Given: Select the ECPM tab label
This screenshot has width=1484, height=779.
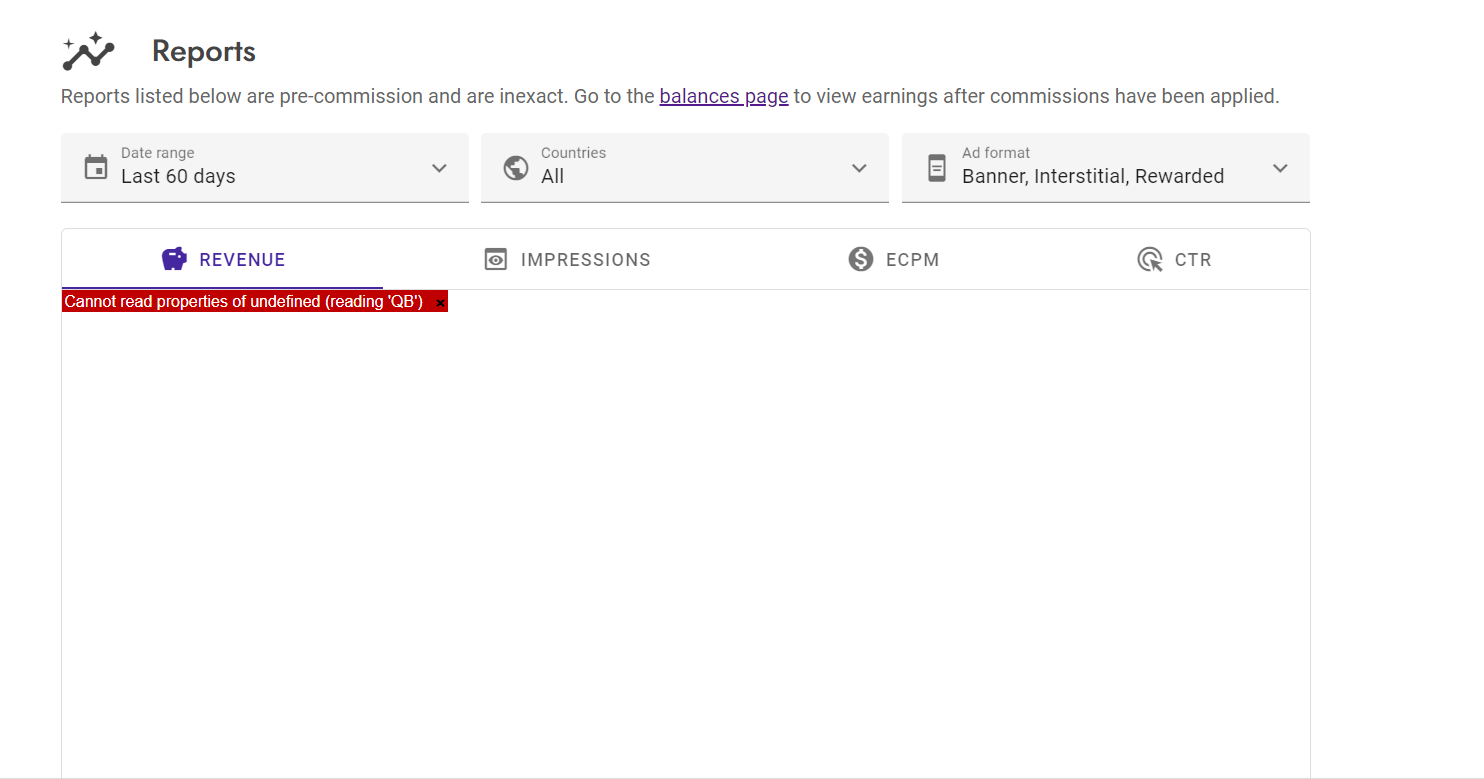Looking at the screenshot, I should click(912, 260).
